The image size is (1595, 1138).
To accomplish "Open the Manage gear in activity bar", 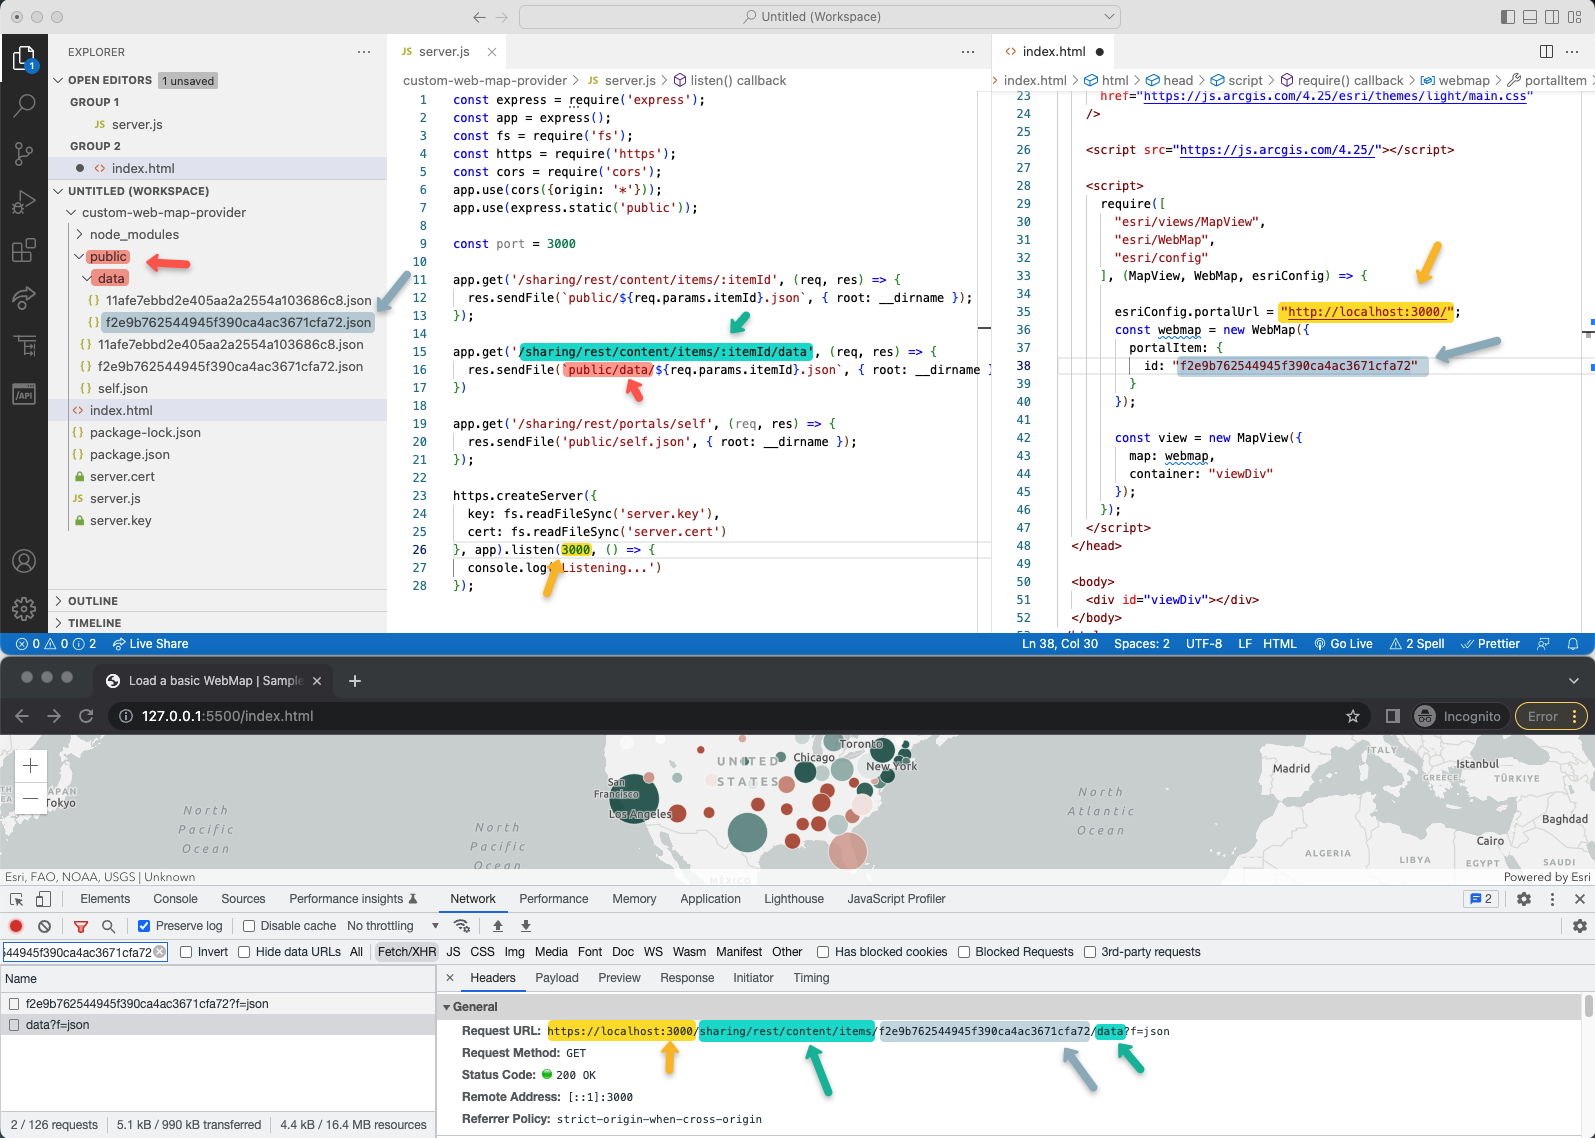I will pos(24,608).
